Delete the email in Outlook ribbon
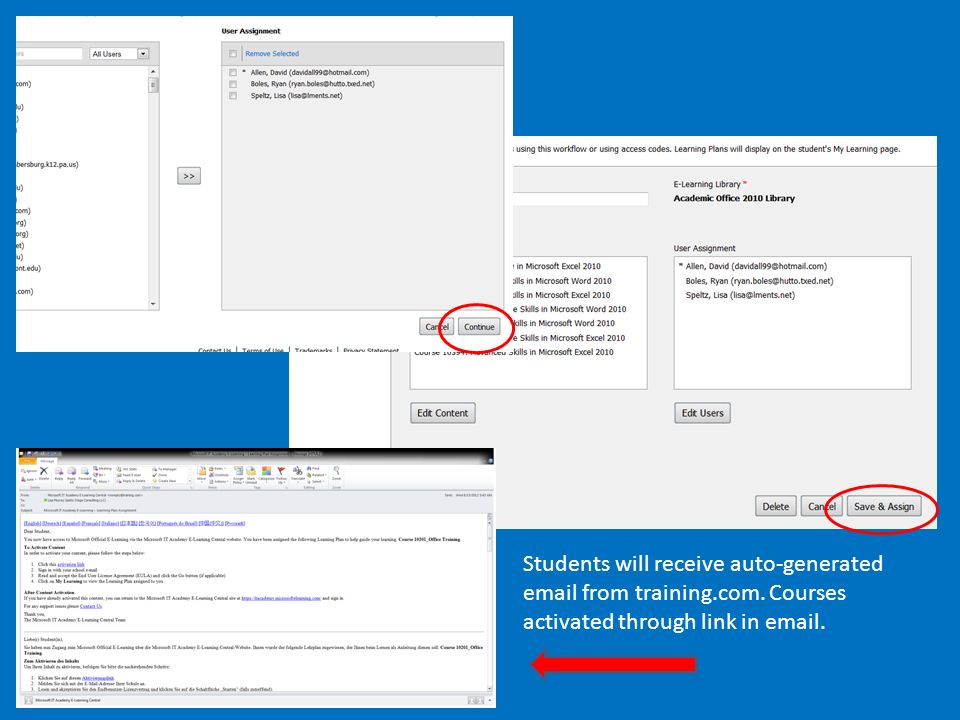This screenshot has width=960, height=720. tap(43, 473)
